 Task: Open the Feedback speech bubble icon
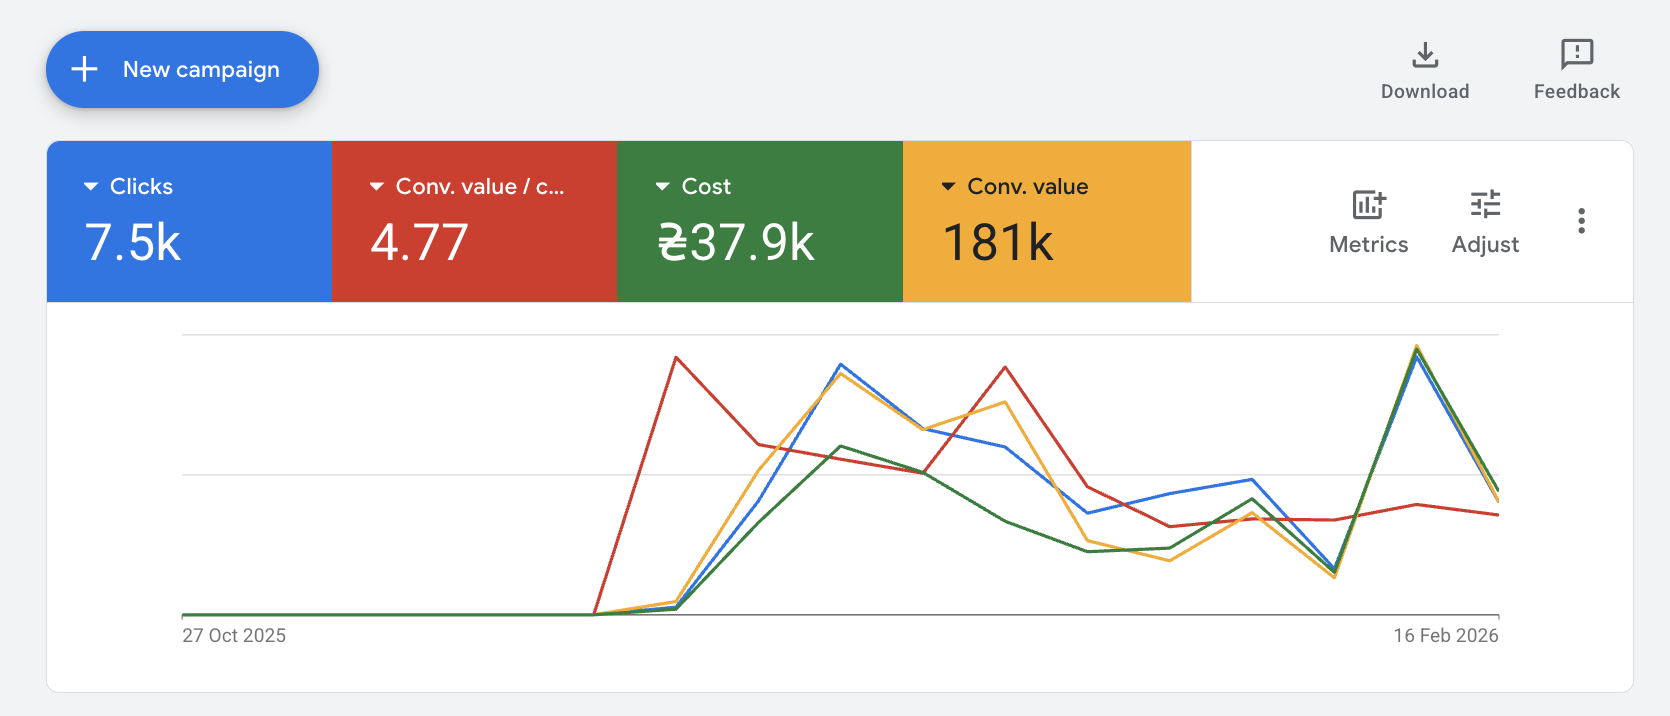1576,54
